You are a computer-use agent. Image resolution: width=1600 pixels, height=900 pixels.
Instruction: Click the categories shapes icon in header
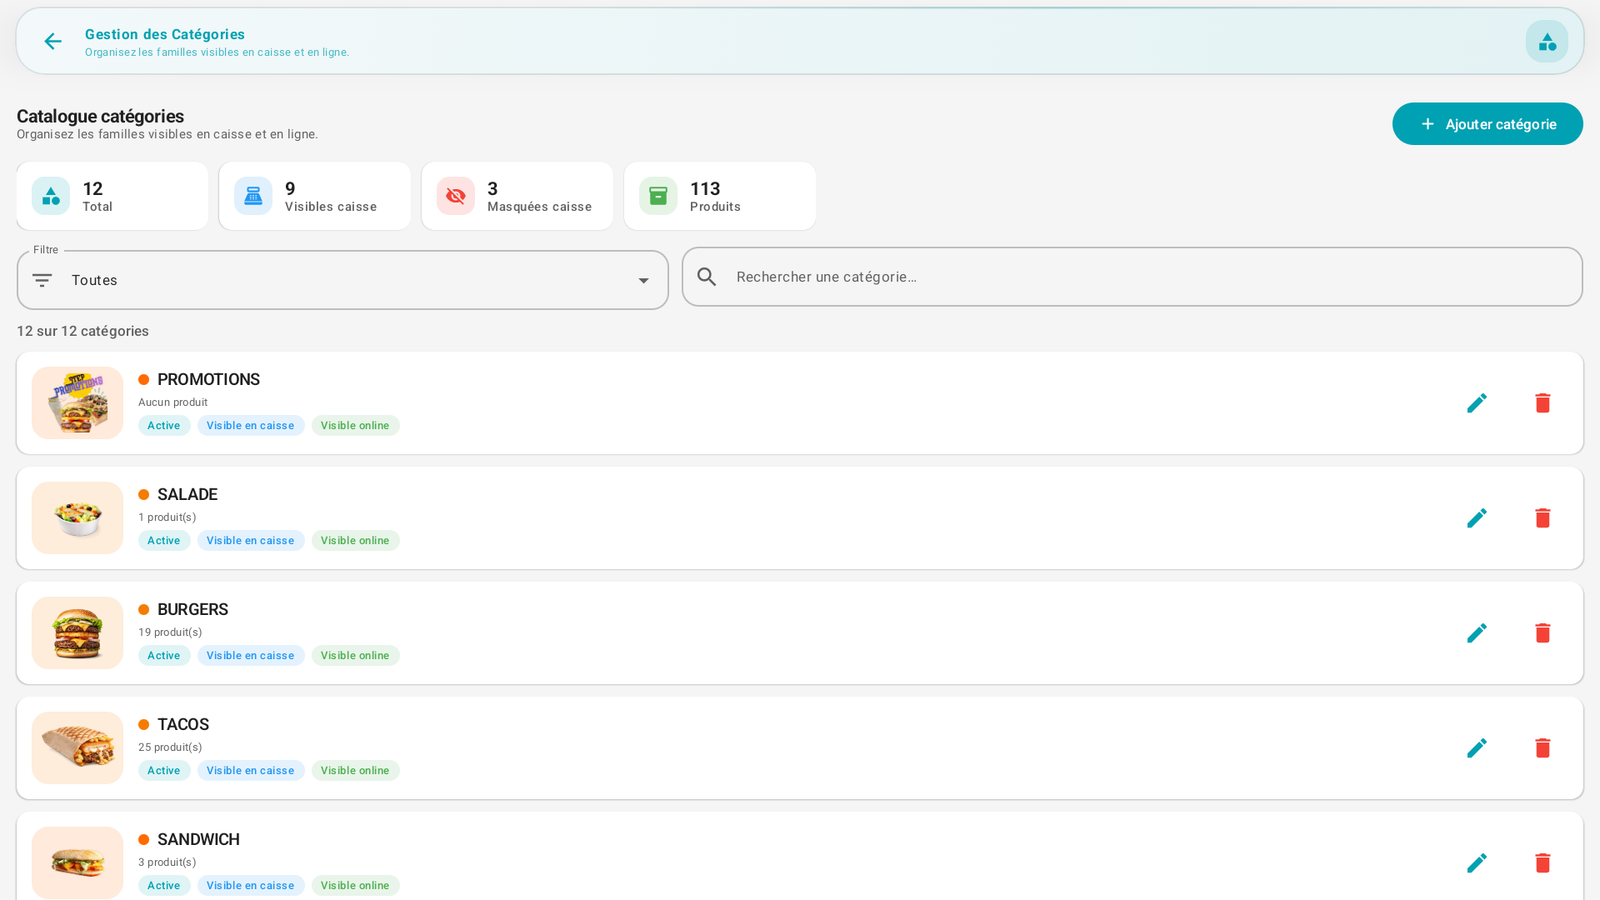(1547, 41)
